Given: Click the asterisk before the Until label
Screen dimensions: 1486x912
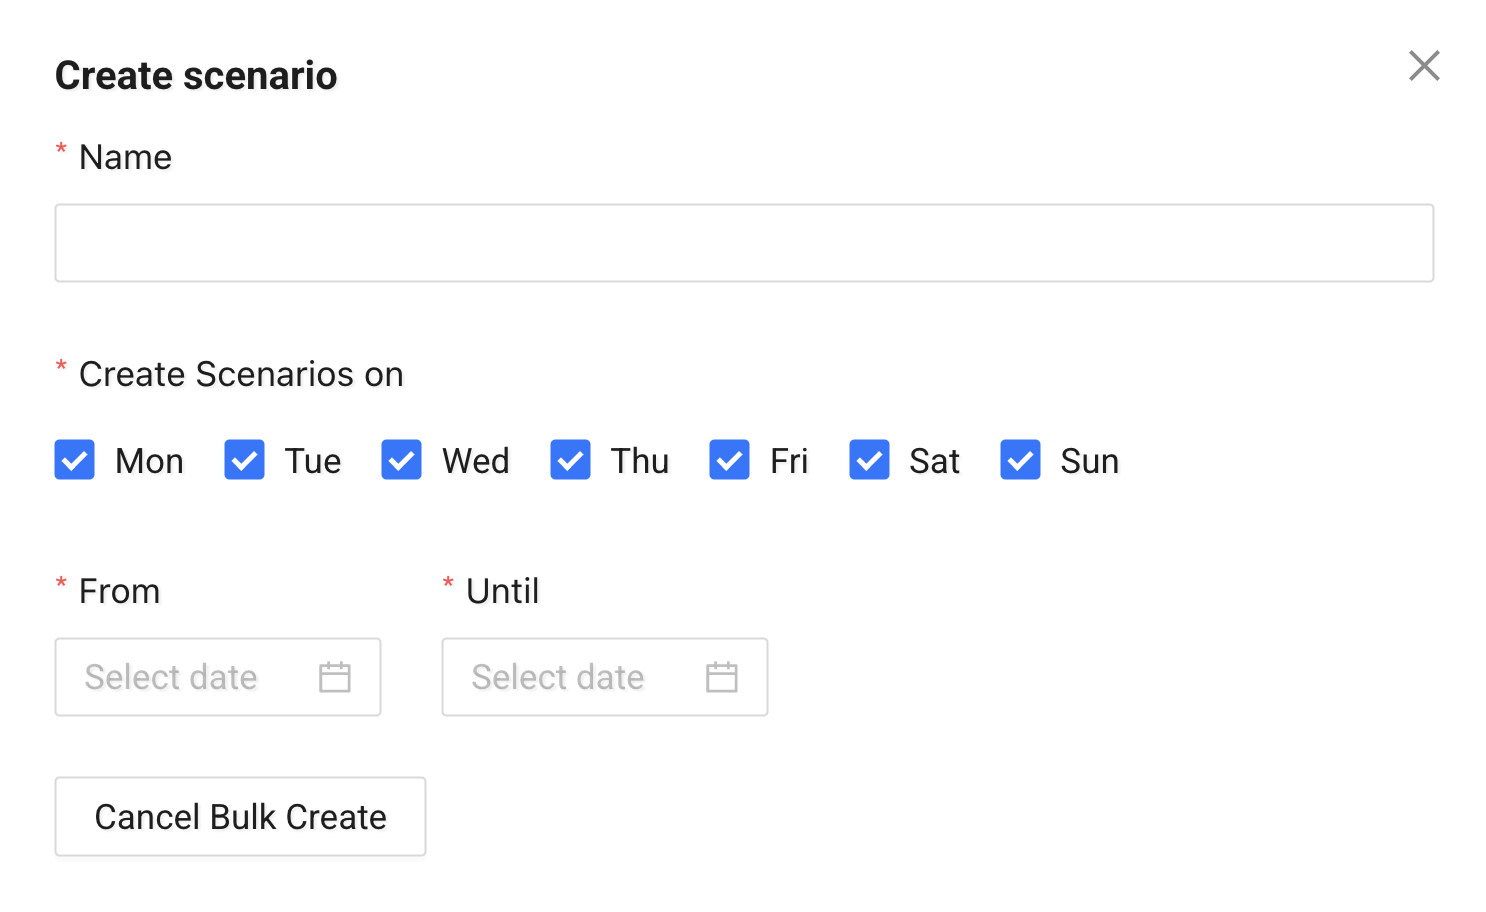Looking at the screenshot, I should coord(447,584).
